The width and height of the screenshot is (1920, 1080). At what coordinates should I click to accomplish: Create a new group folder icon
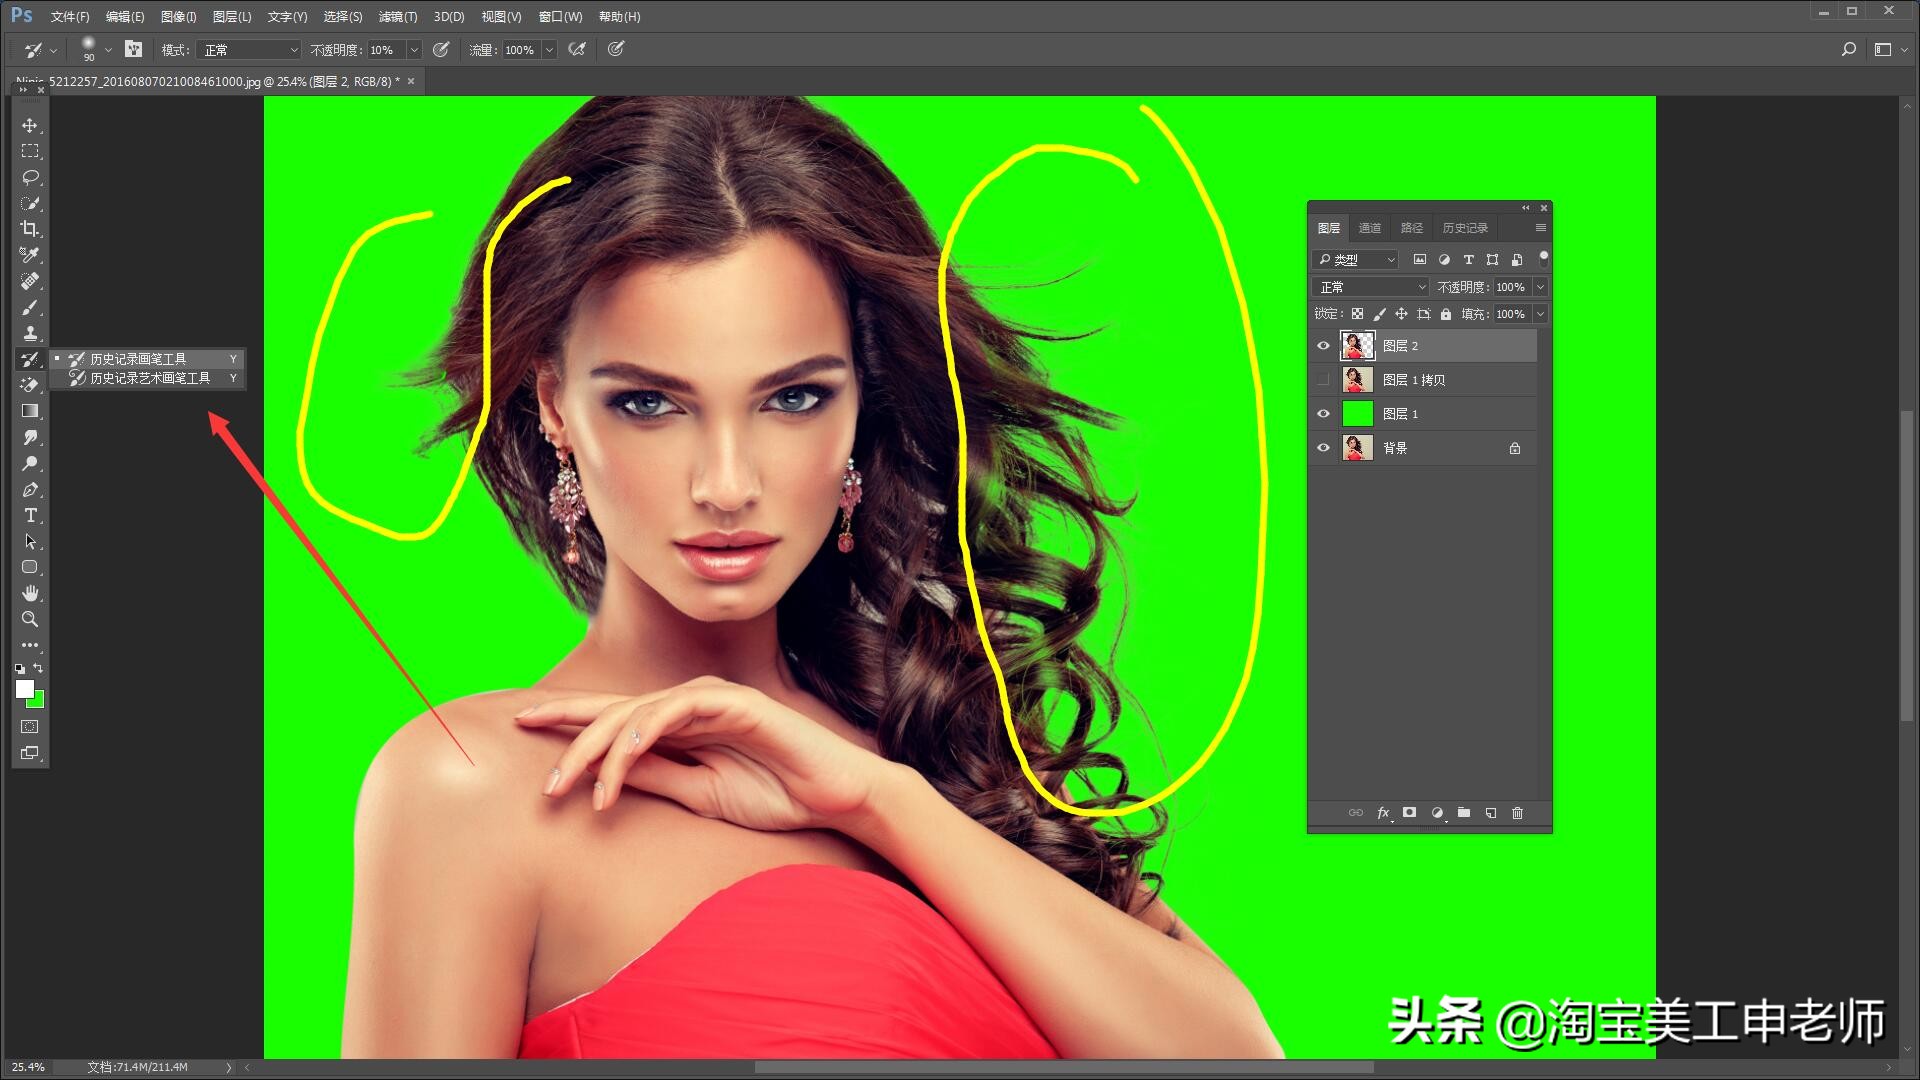1464,813
